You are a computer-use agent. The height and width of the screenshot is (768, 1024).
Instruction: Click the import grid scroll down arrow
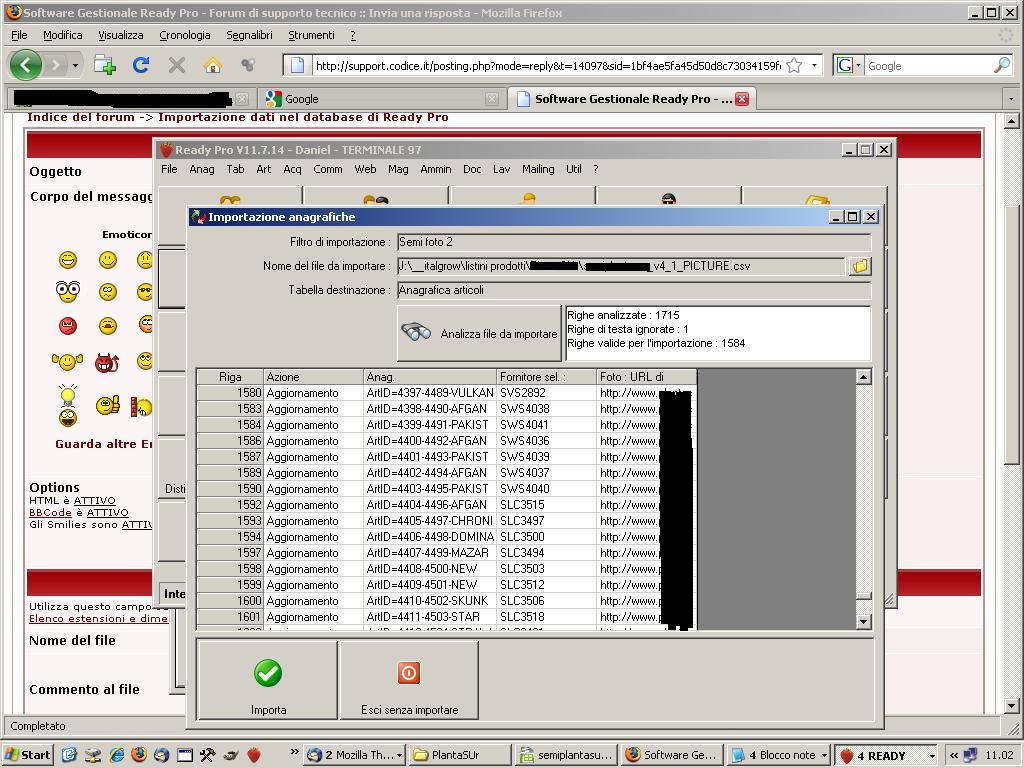click(863, 621)
